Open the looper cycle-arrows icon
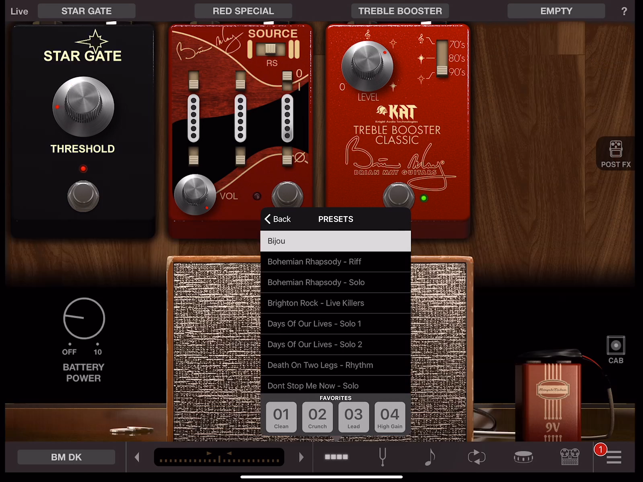 tap(476, 457)
